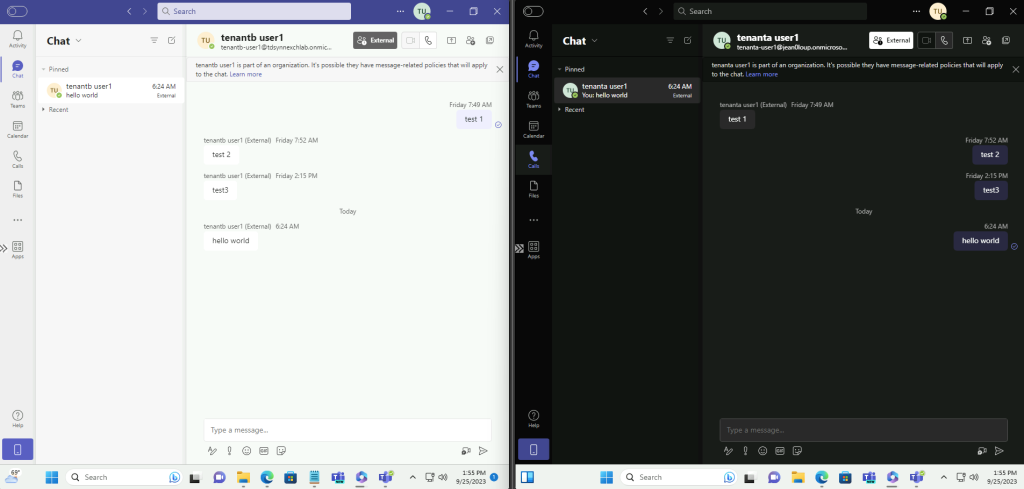Open Learn more link in dark-theme banner
The width and height of the screenshot is (1024, 489).
coord(761,74)
